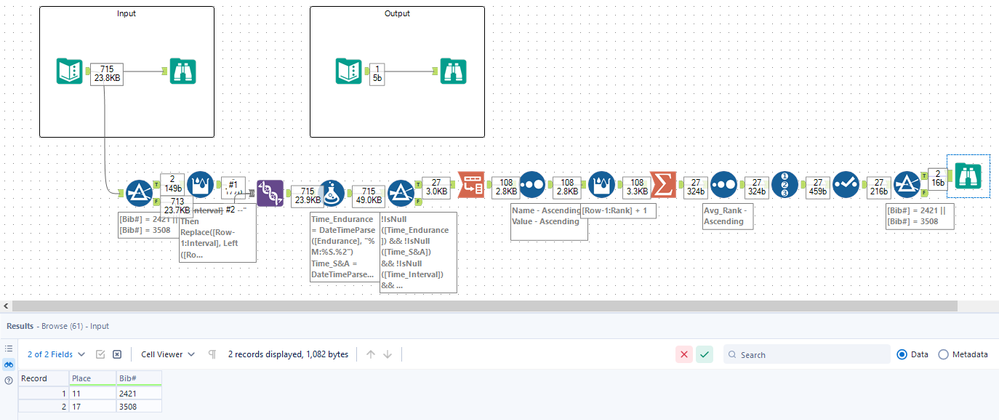The width and height of the screenshot is (999, 420).
Task: Click the Name - Ascending Value - Ascending annotation
Action: [x=549, y=221]
